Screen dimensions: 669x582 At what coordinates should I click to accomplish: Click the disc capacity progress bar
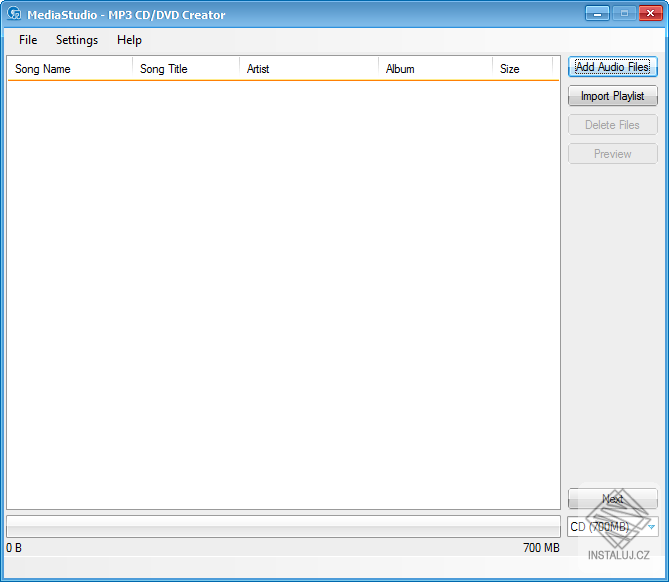(283, 526)
